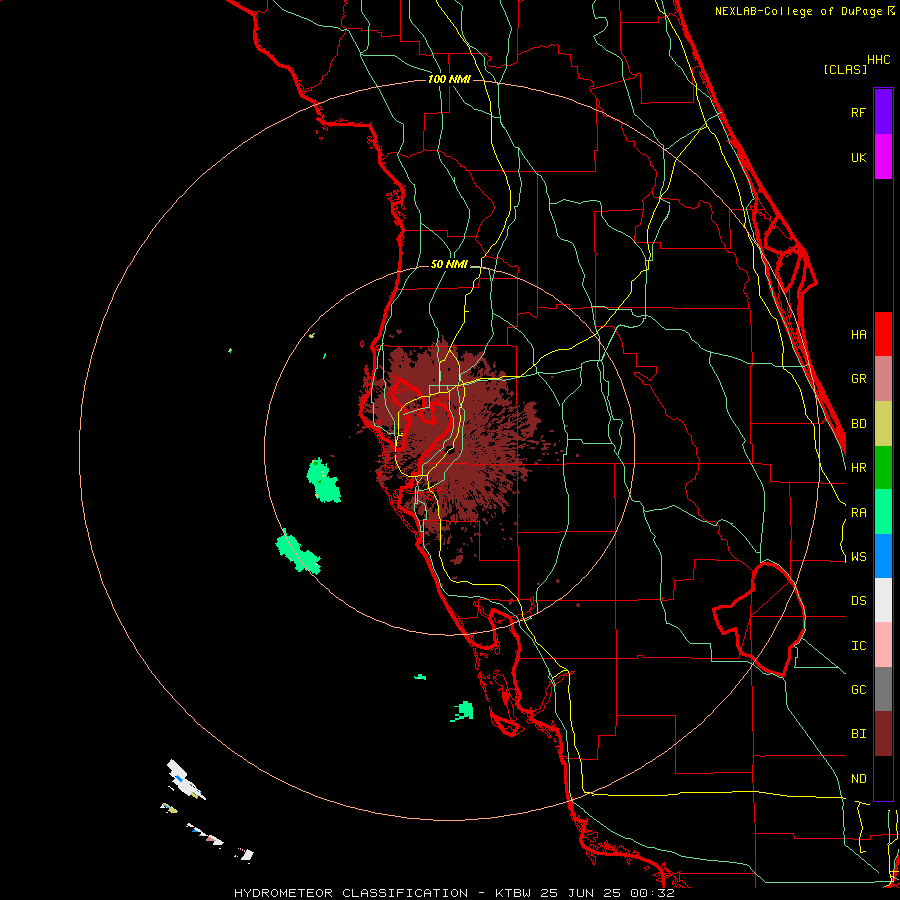Select the yellow BD legend color swatch
This screenshot has width=900, height=900.
tap(883, 424)
